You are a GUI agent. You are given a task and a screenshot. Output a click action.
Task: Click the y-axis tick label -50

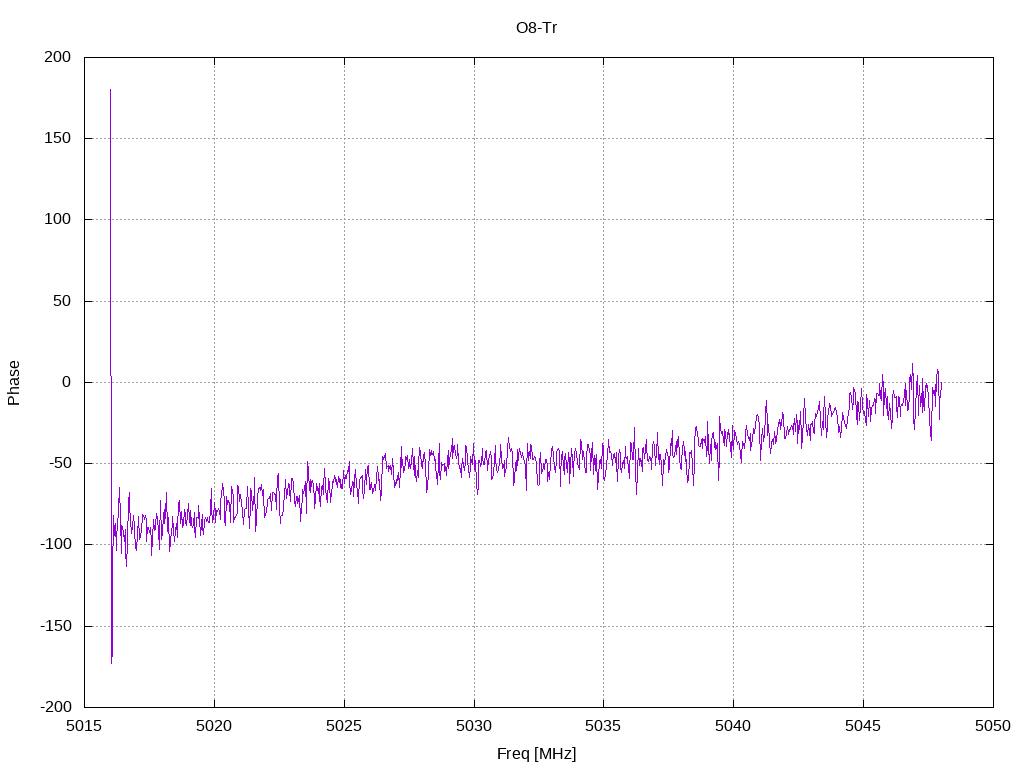point(59,463)
